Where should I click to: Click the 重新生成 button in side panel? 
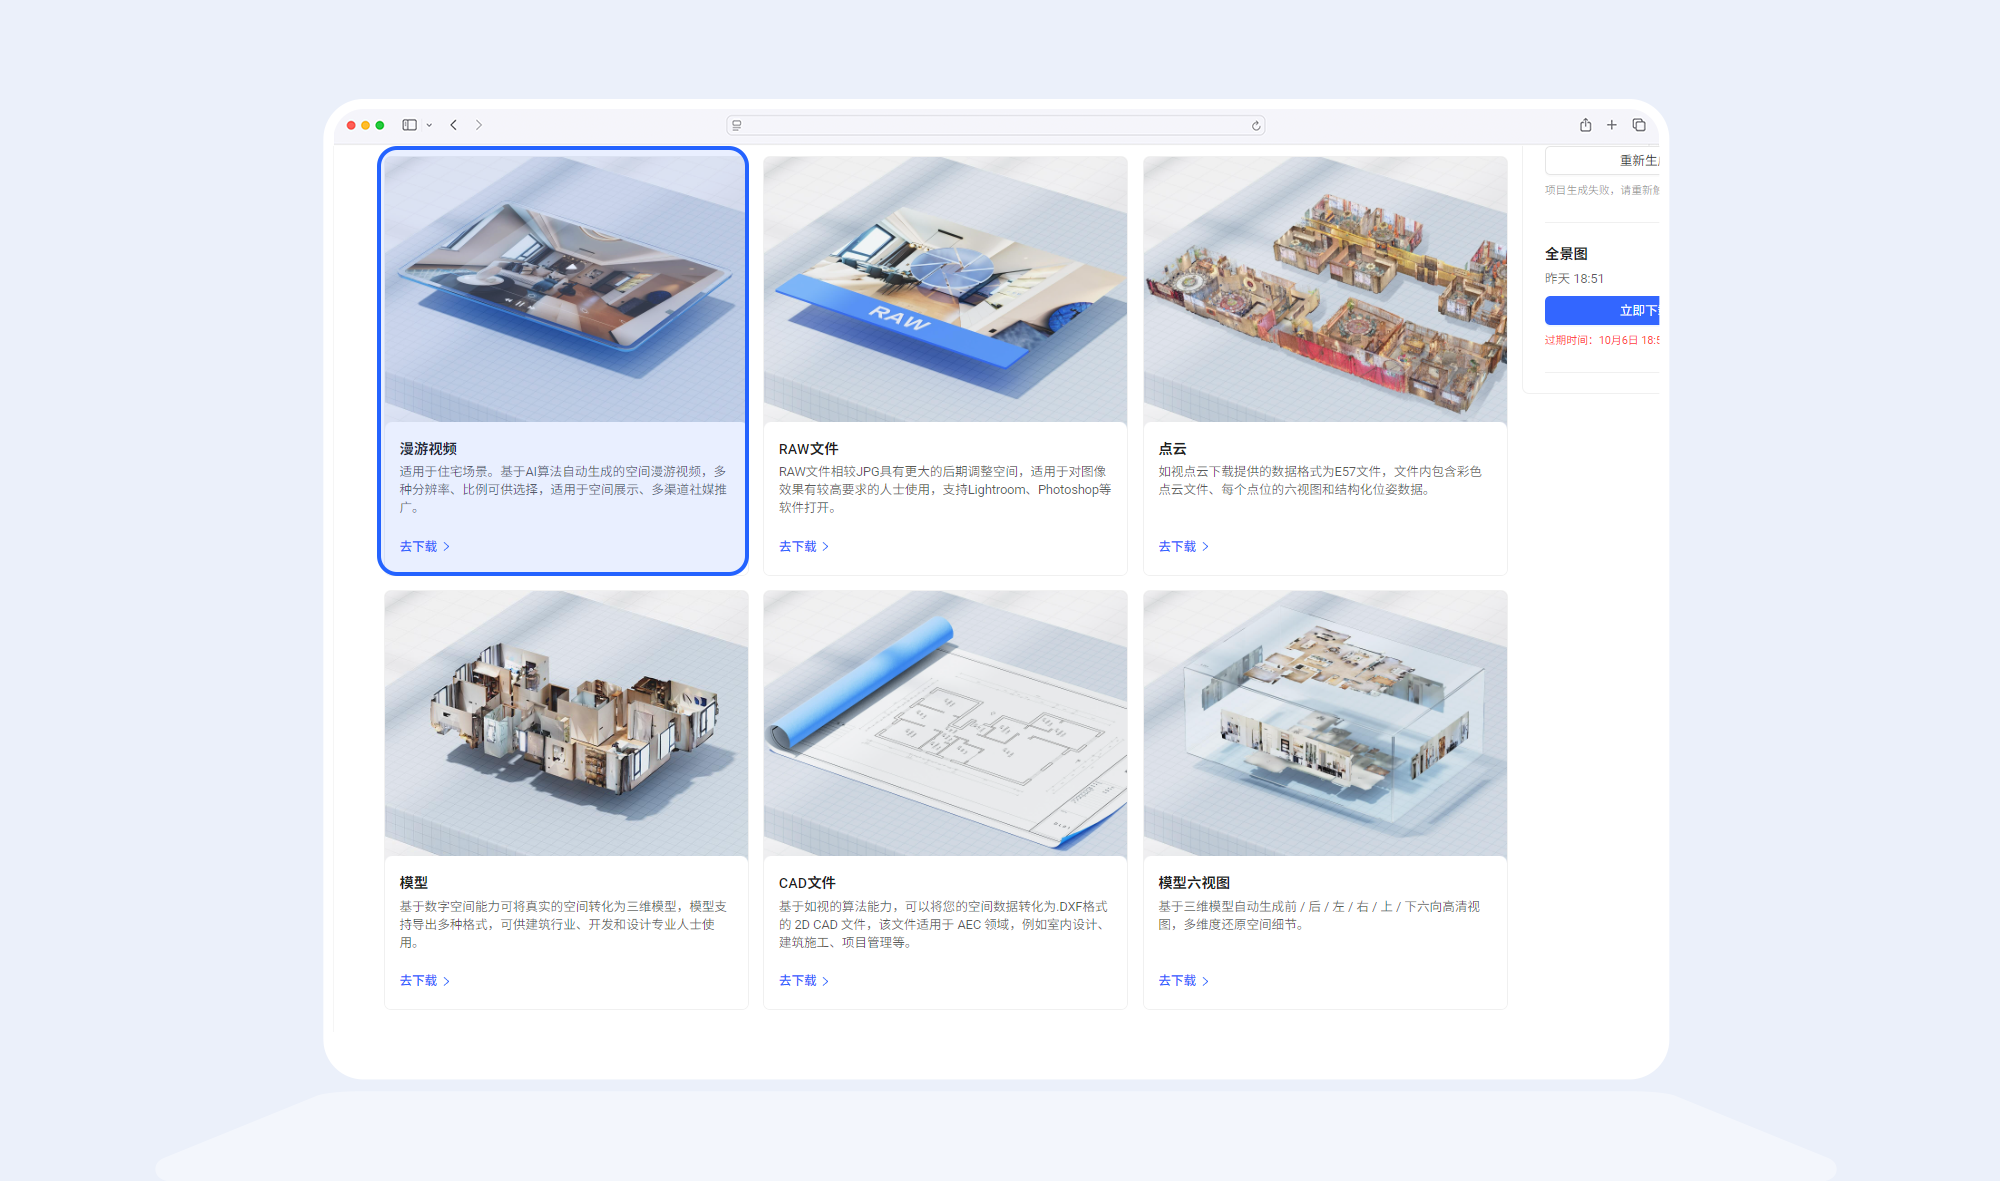1602,160
